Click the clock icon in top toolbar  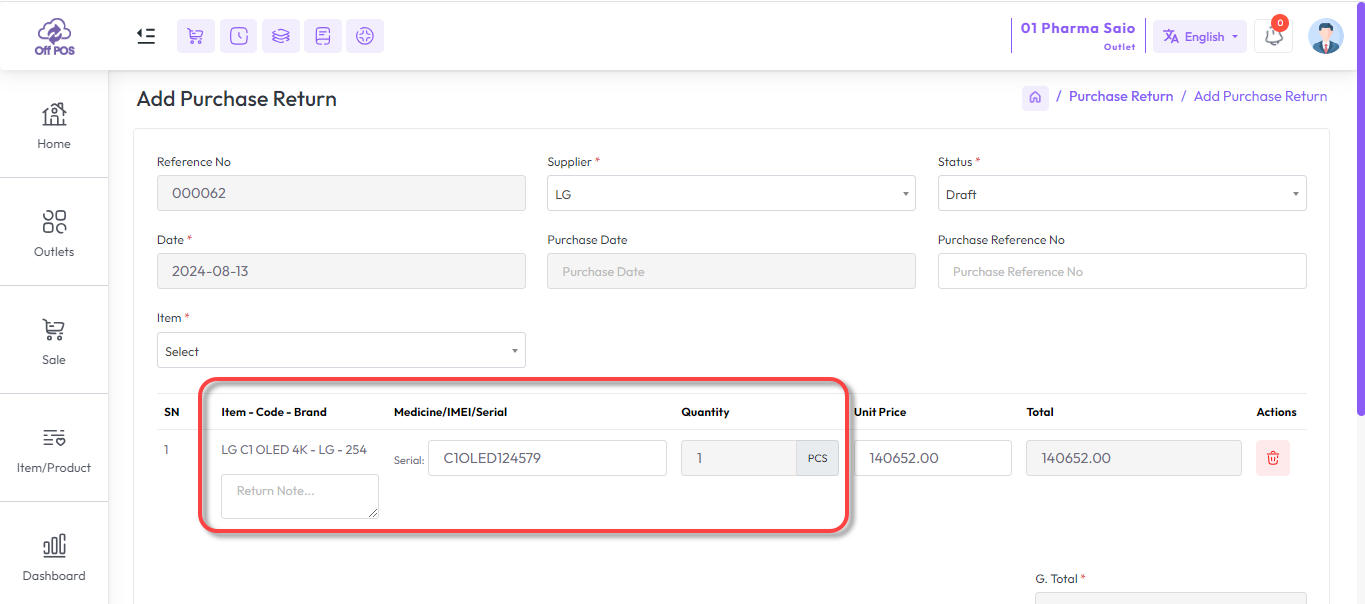tap(238, 36)
